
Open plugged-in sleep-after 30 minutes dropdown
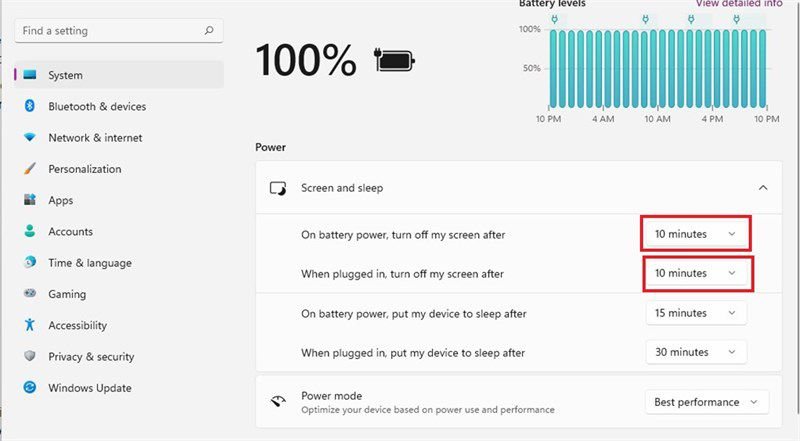(x=696, y=352)
